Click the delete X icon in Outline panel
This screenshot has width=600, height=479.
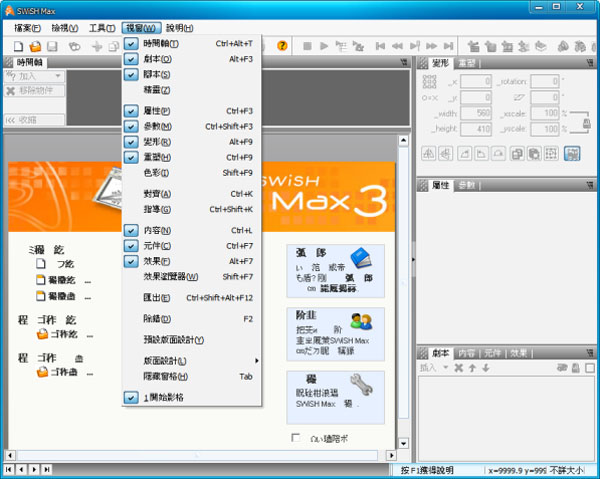pos(458,368)
